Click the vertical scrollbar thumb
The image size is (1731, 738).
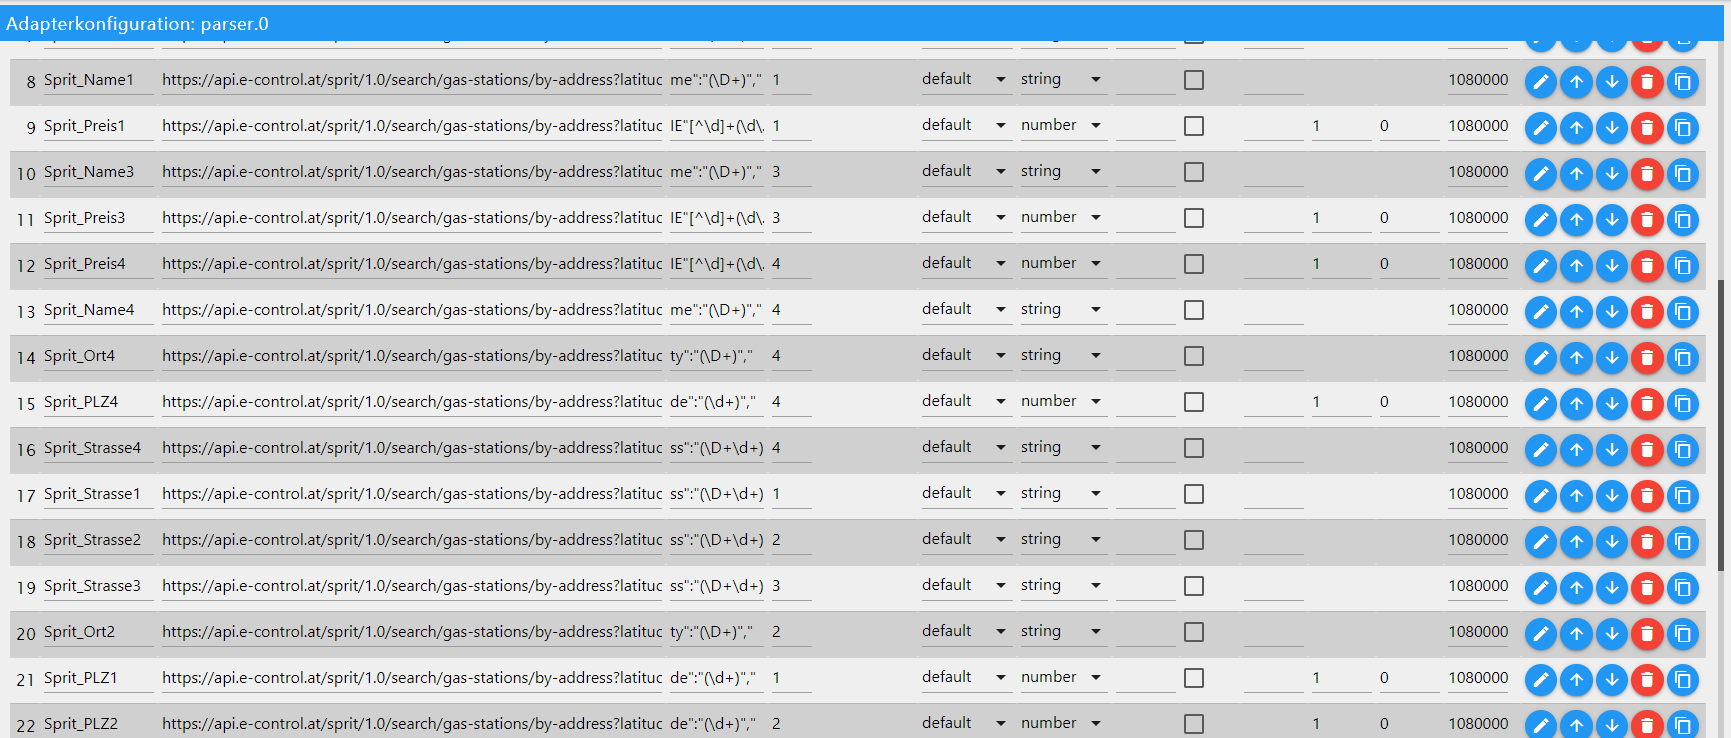tap(1722, 425)
